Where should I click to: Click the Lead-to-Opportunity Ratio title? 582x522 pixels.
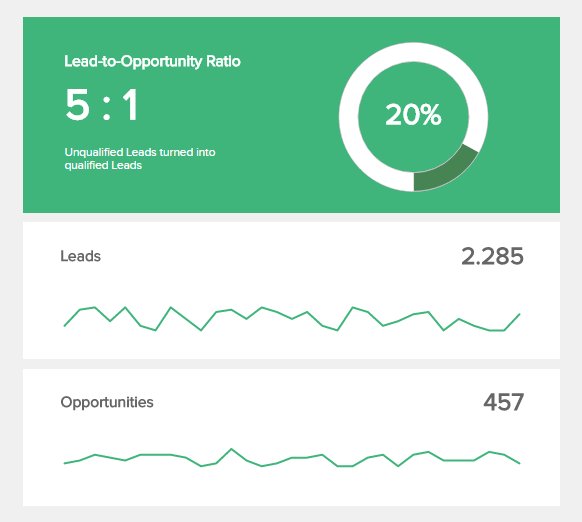152,62
